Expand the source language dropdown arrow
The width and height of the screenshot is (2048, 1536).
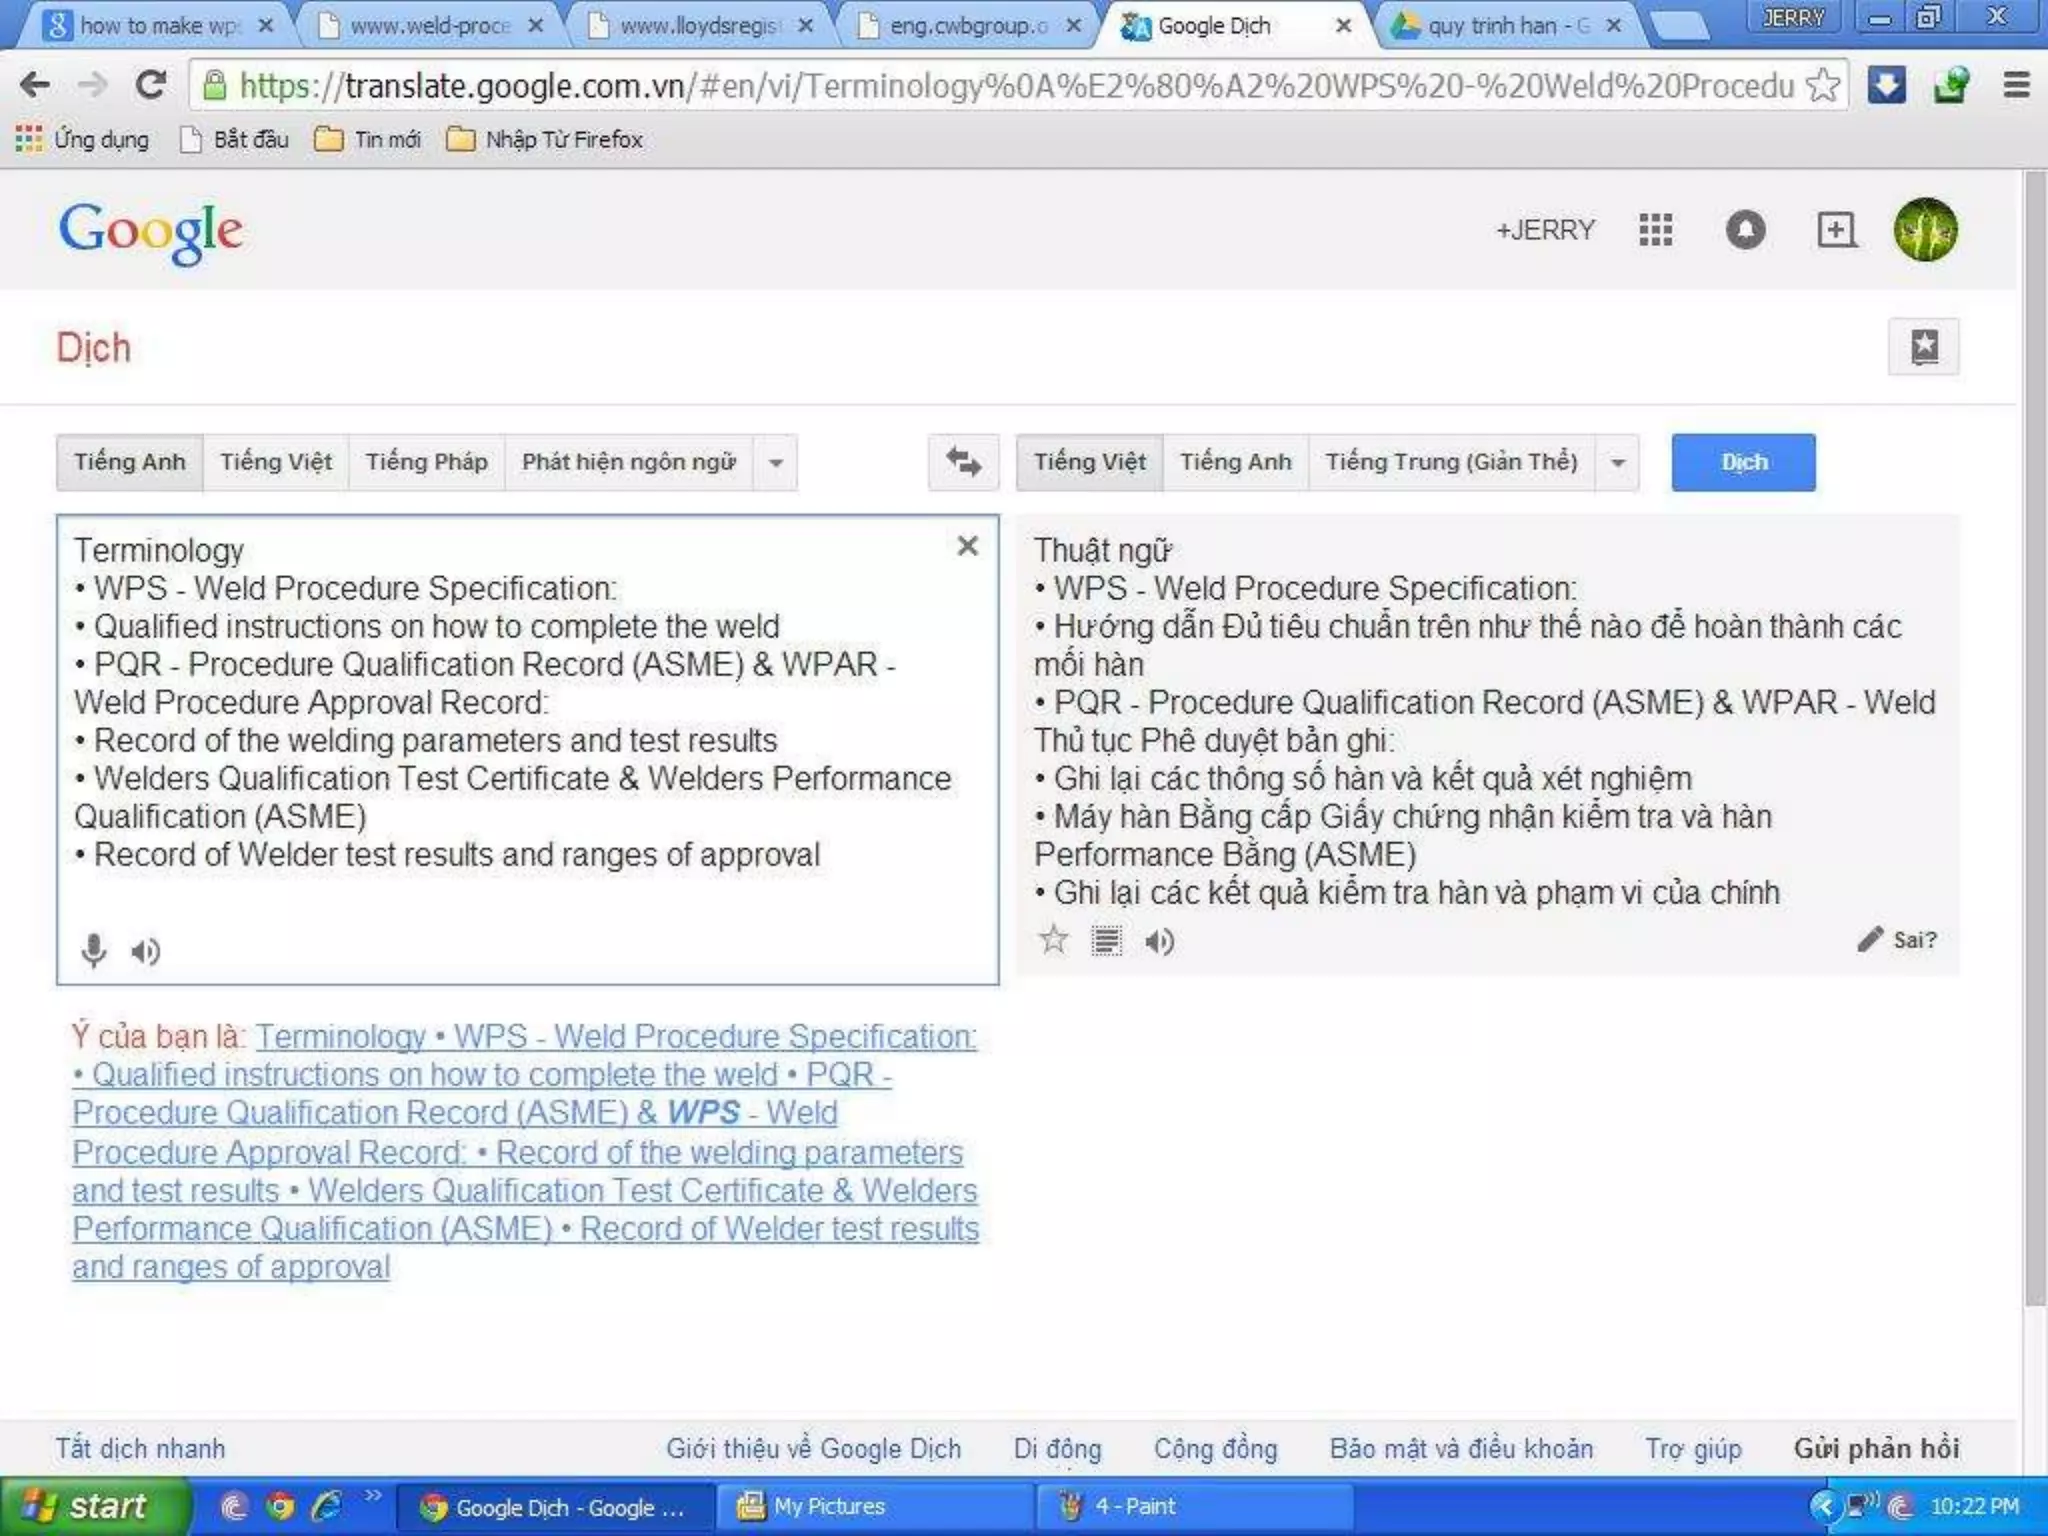point(775,463)
